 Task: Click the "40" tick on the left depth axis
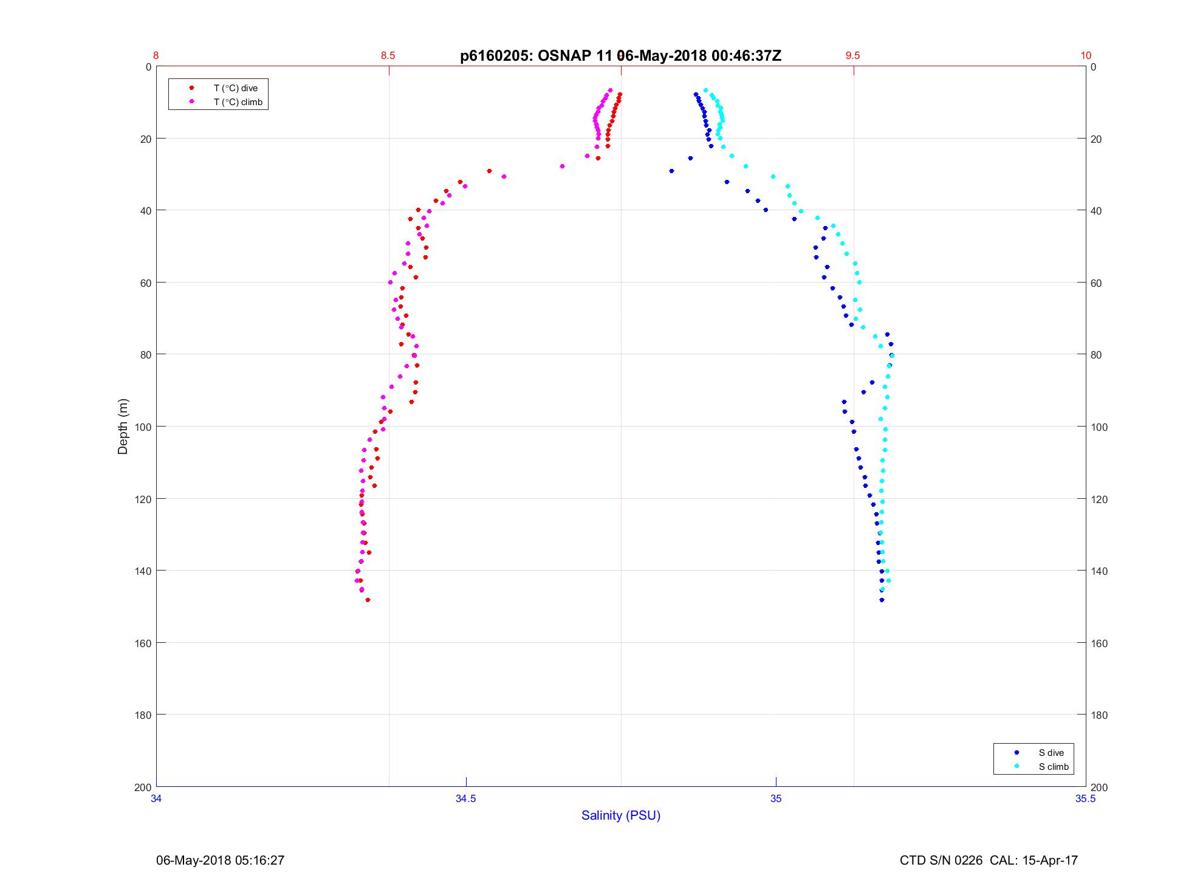pyautogui.click(x=145, y=211)
